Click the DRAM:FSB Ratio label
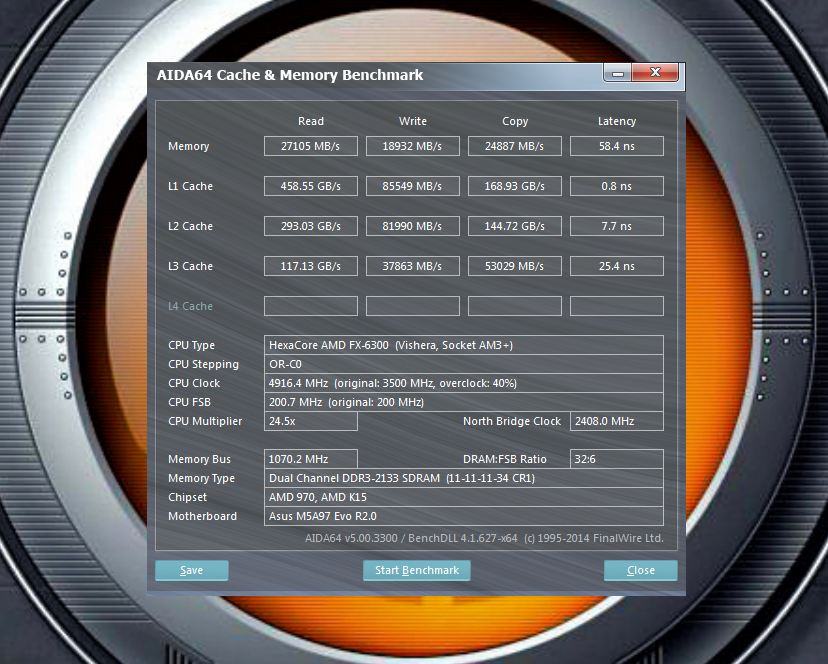828x664 pixels. (504, 459)
